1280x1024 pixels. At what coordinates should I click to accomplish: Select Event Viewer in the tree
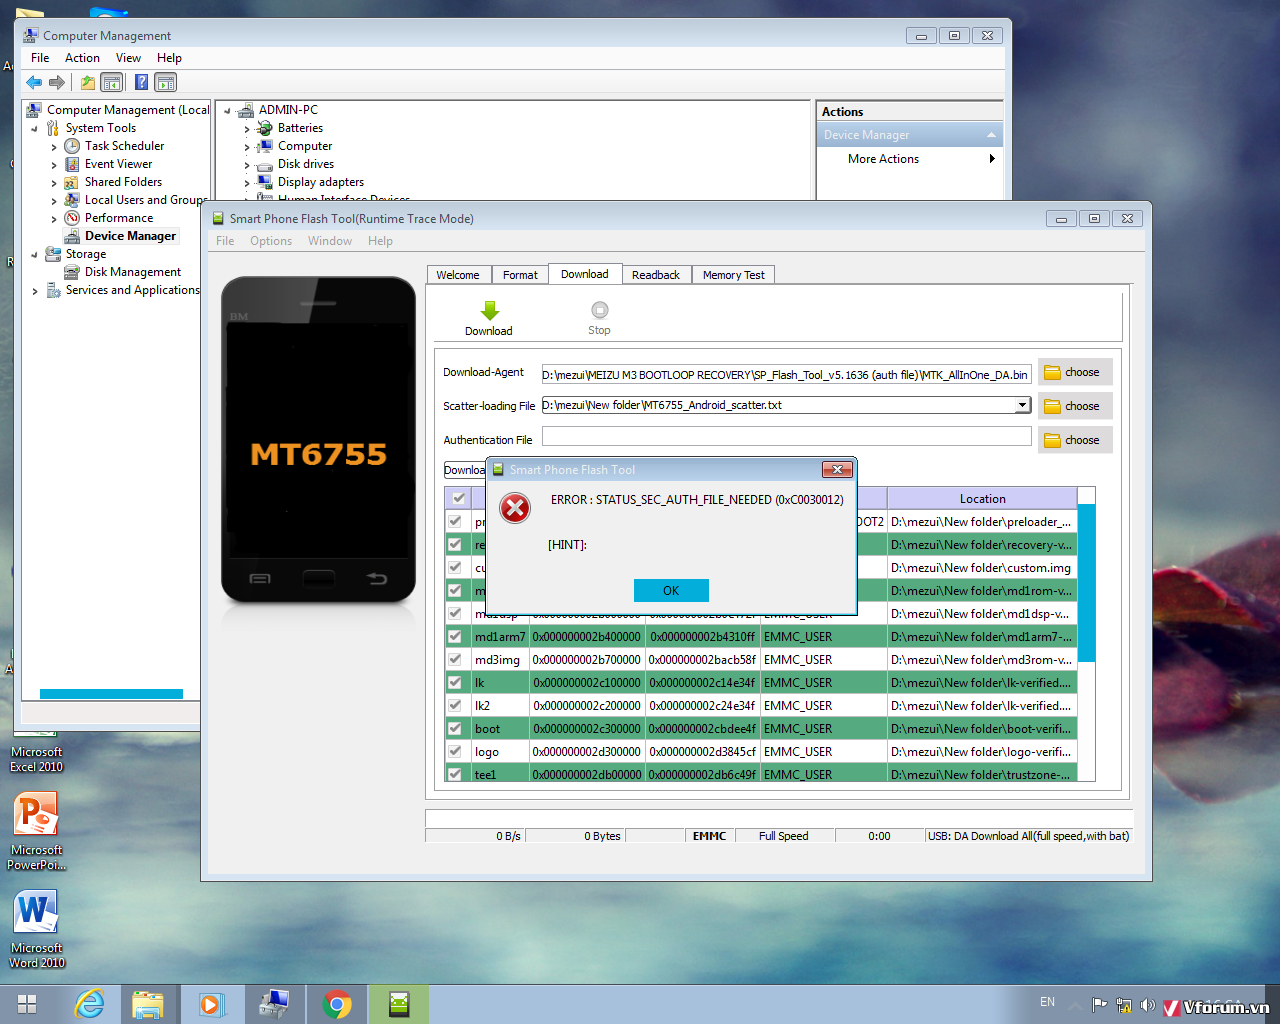pos(118,164)
